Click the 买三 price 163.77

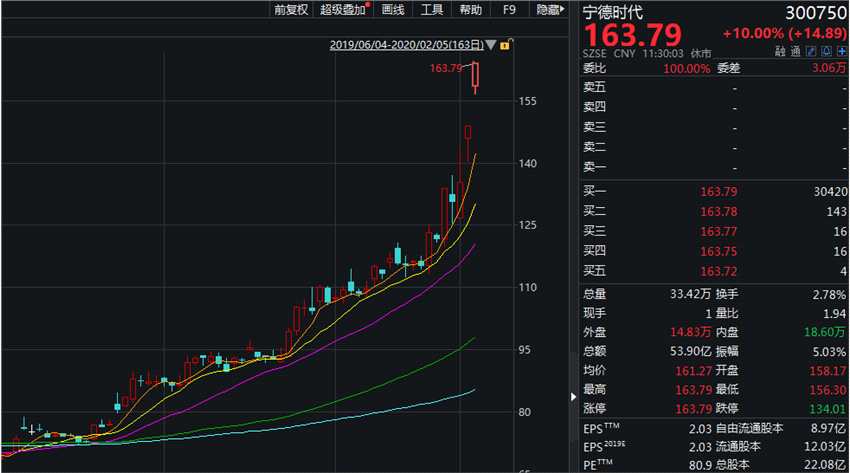[x=718, y=232]
